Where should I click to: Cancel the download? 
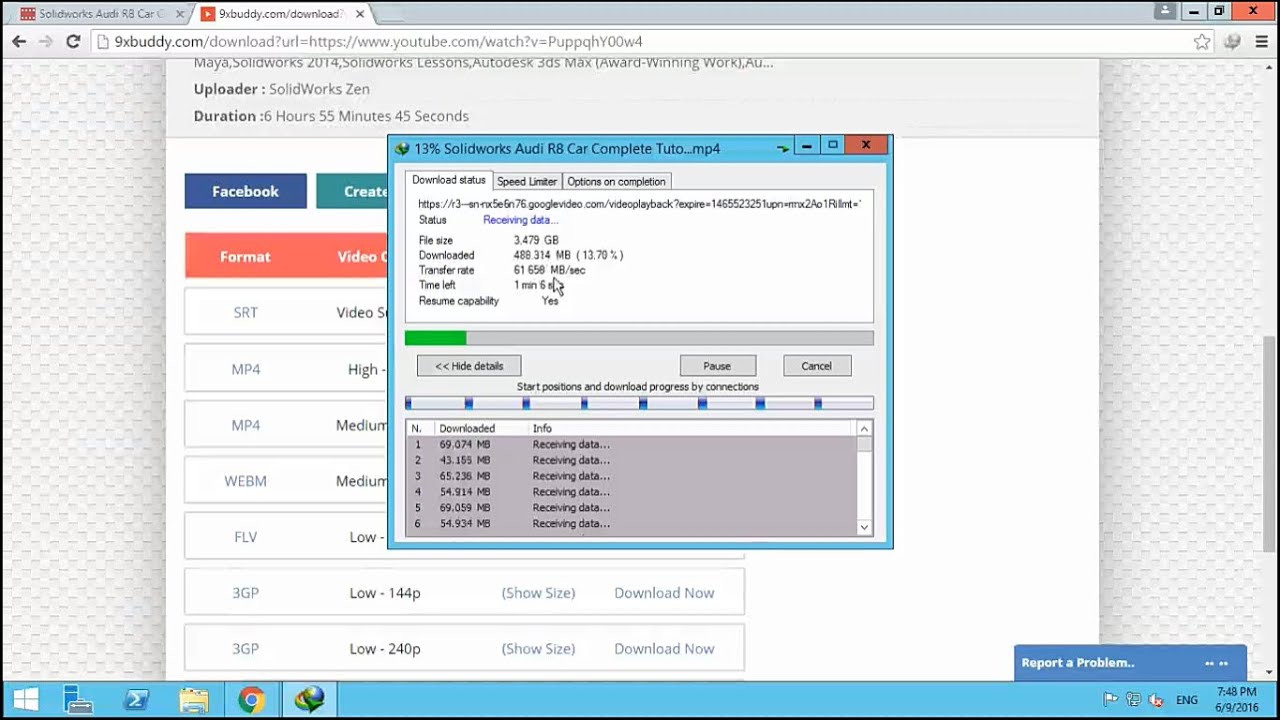(816, 366)
